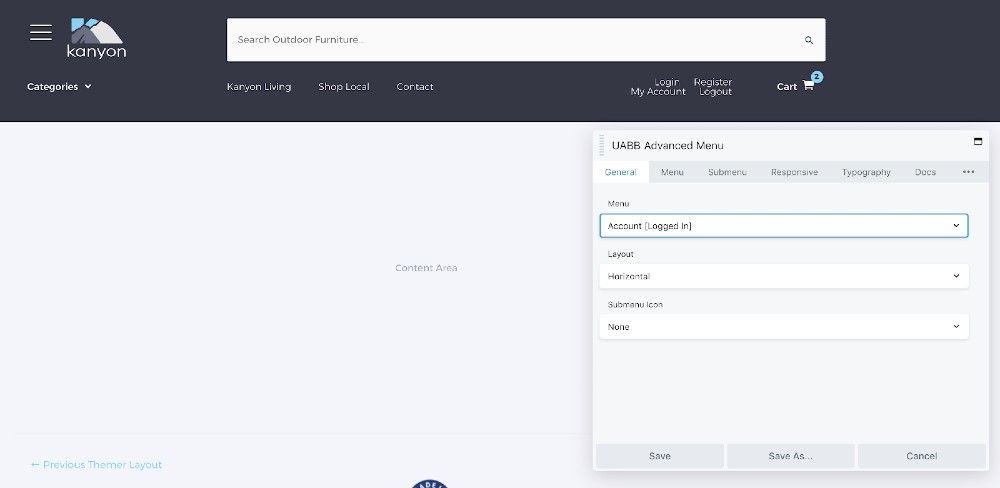
Task: Click the Kanyon logo
Action: click(97, 39)
